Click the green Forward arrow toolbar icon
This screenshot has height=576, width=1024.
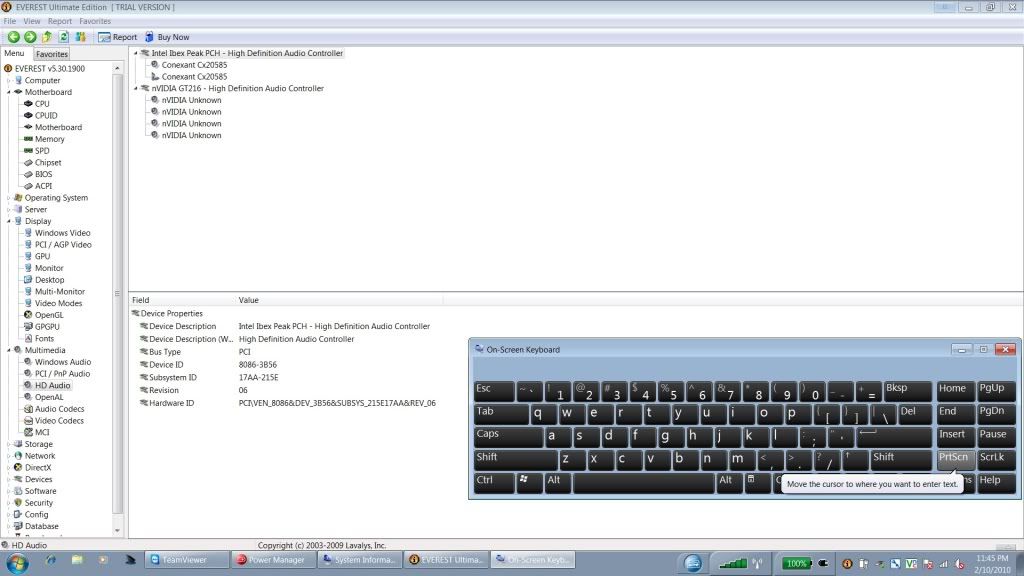(x=30, y=37)
